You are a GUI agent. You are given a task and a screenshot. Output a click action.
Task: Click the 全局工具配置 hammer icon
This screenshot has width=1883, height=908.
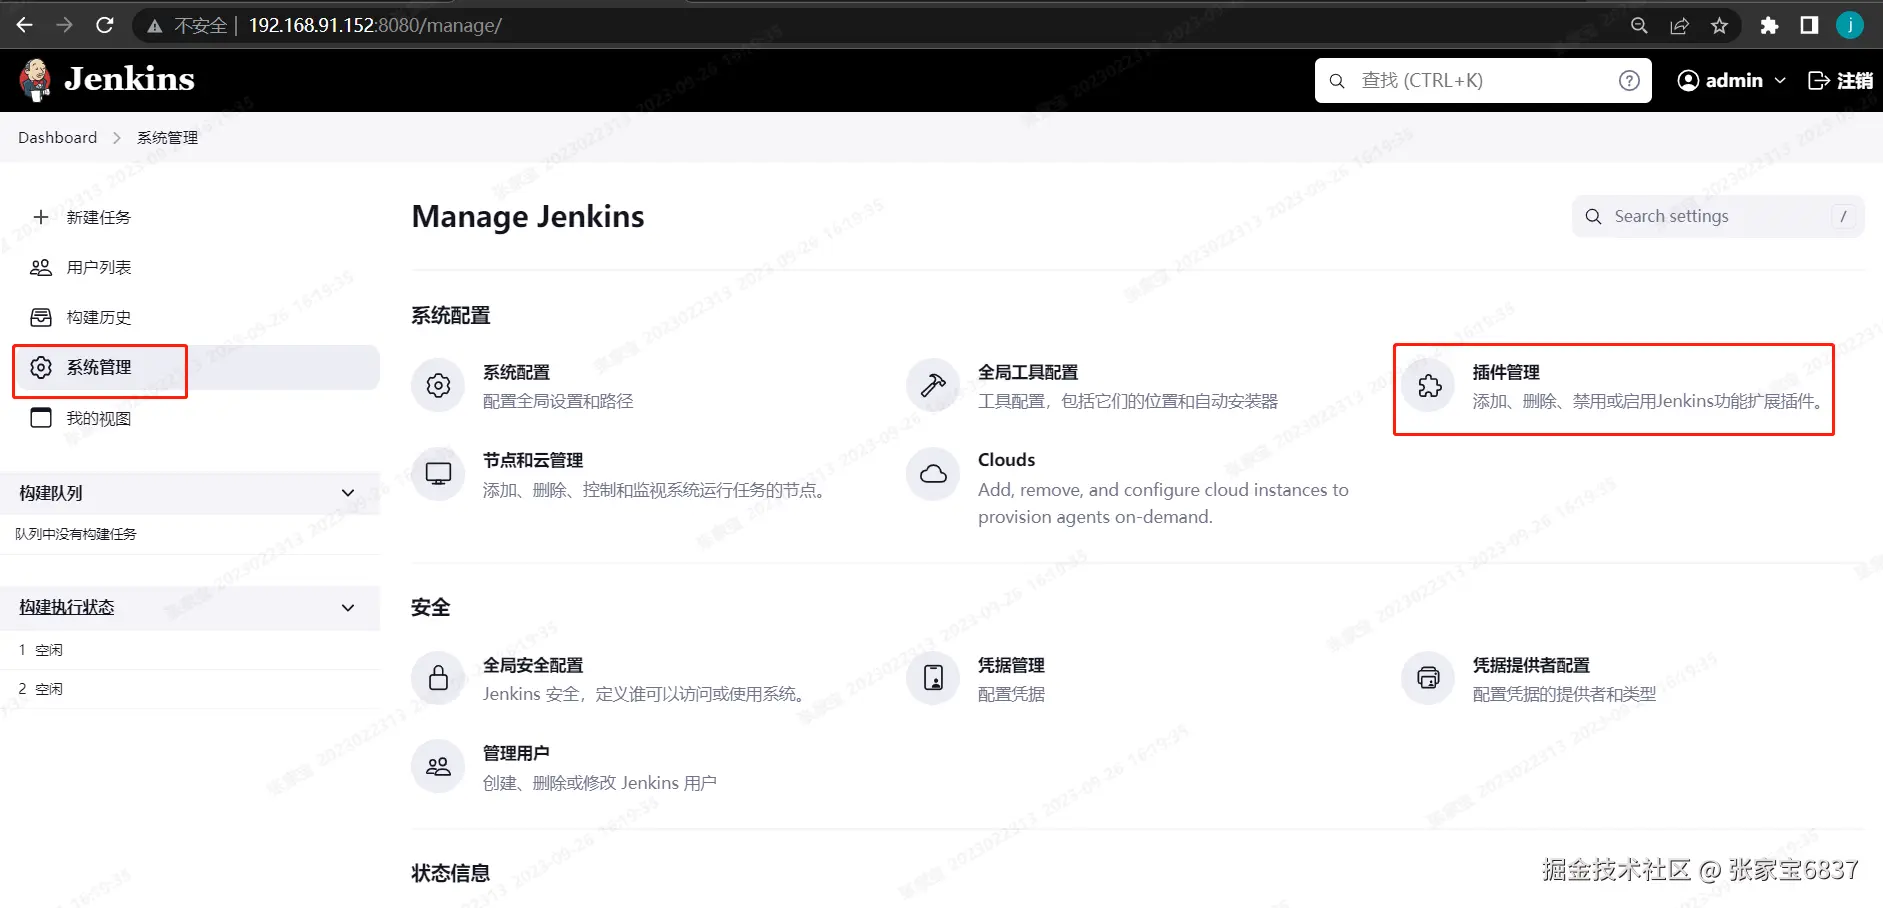coord(933,385)
